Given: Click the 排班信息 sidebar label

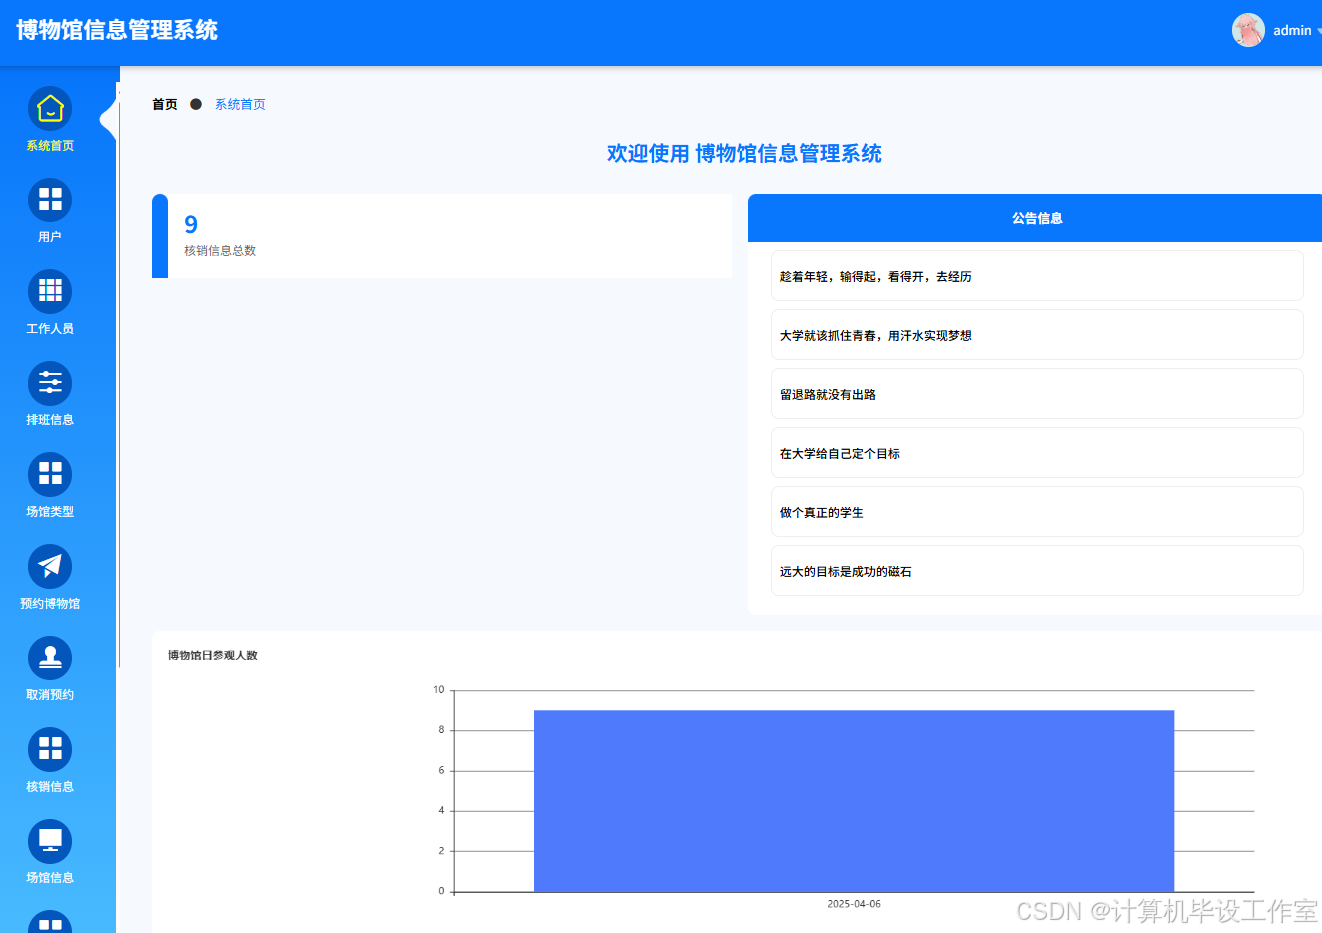Looking at the screenshot, I should (50, 420).
